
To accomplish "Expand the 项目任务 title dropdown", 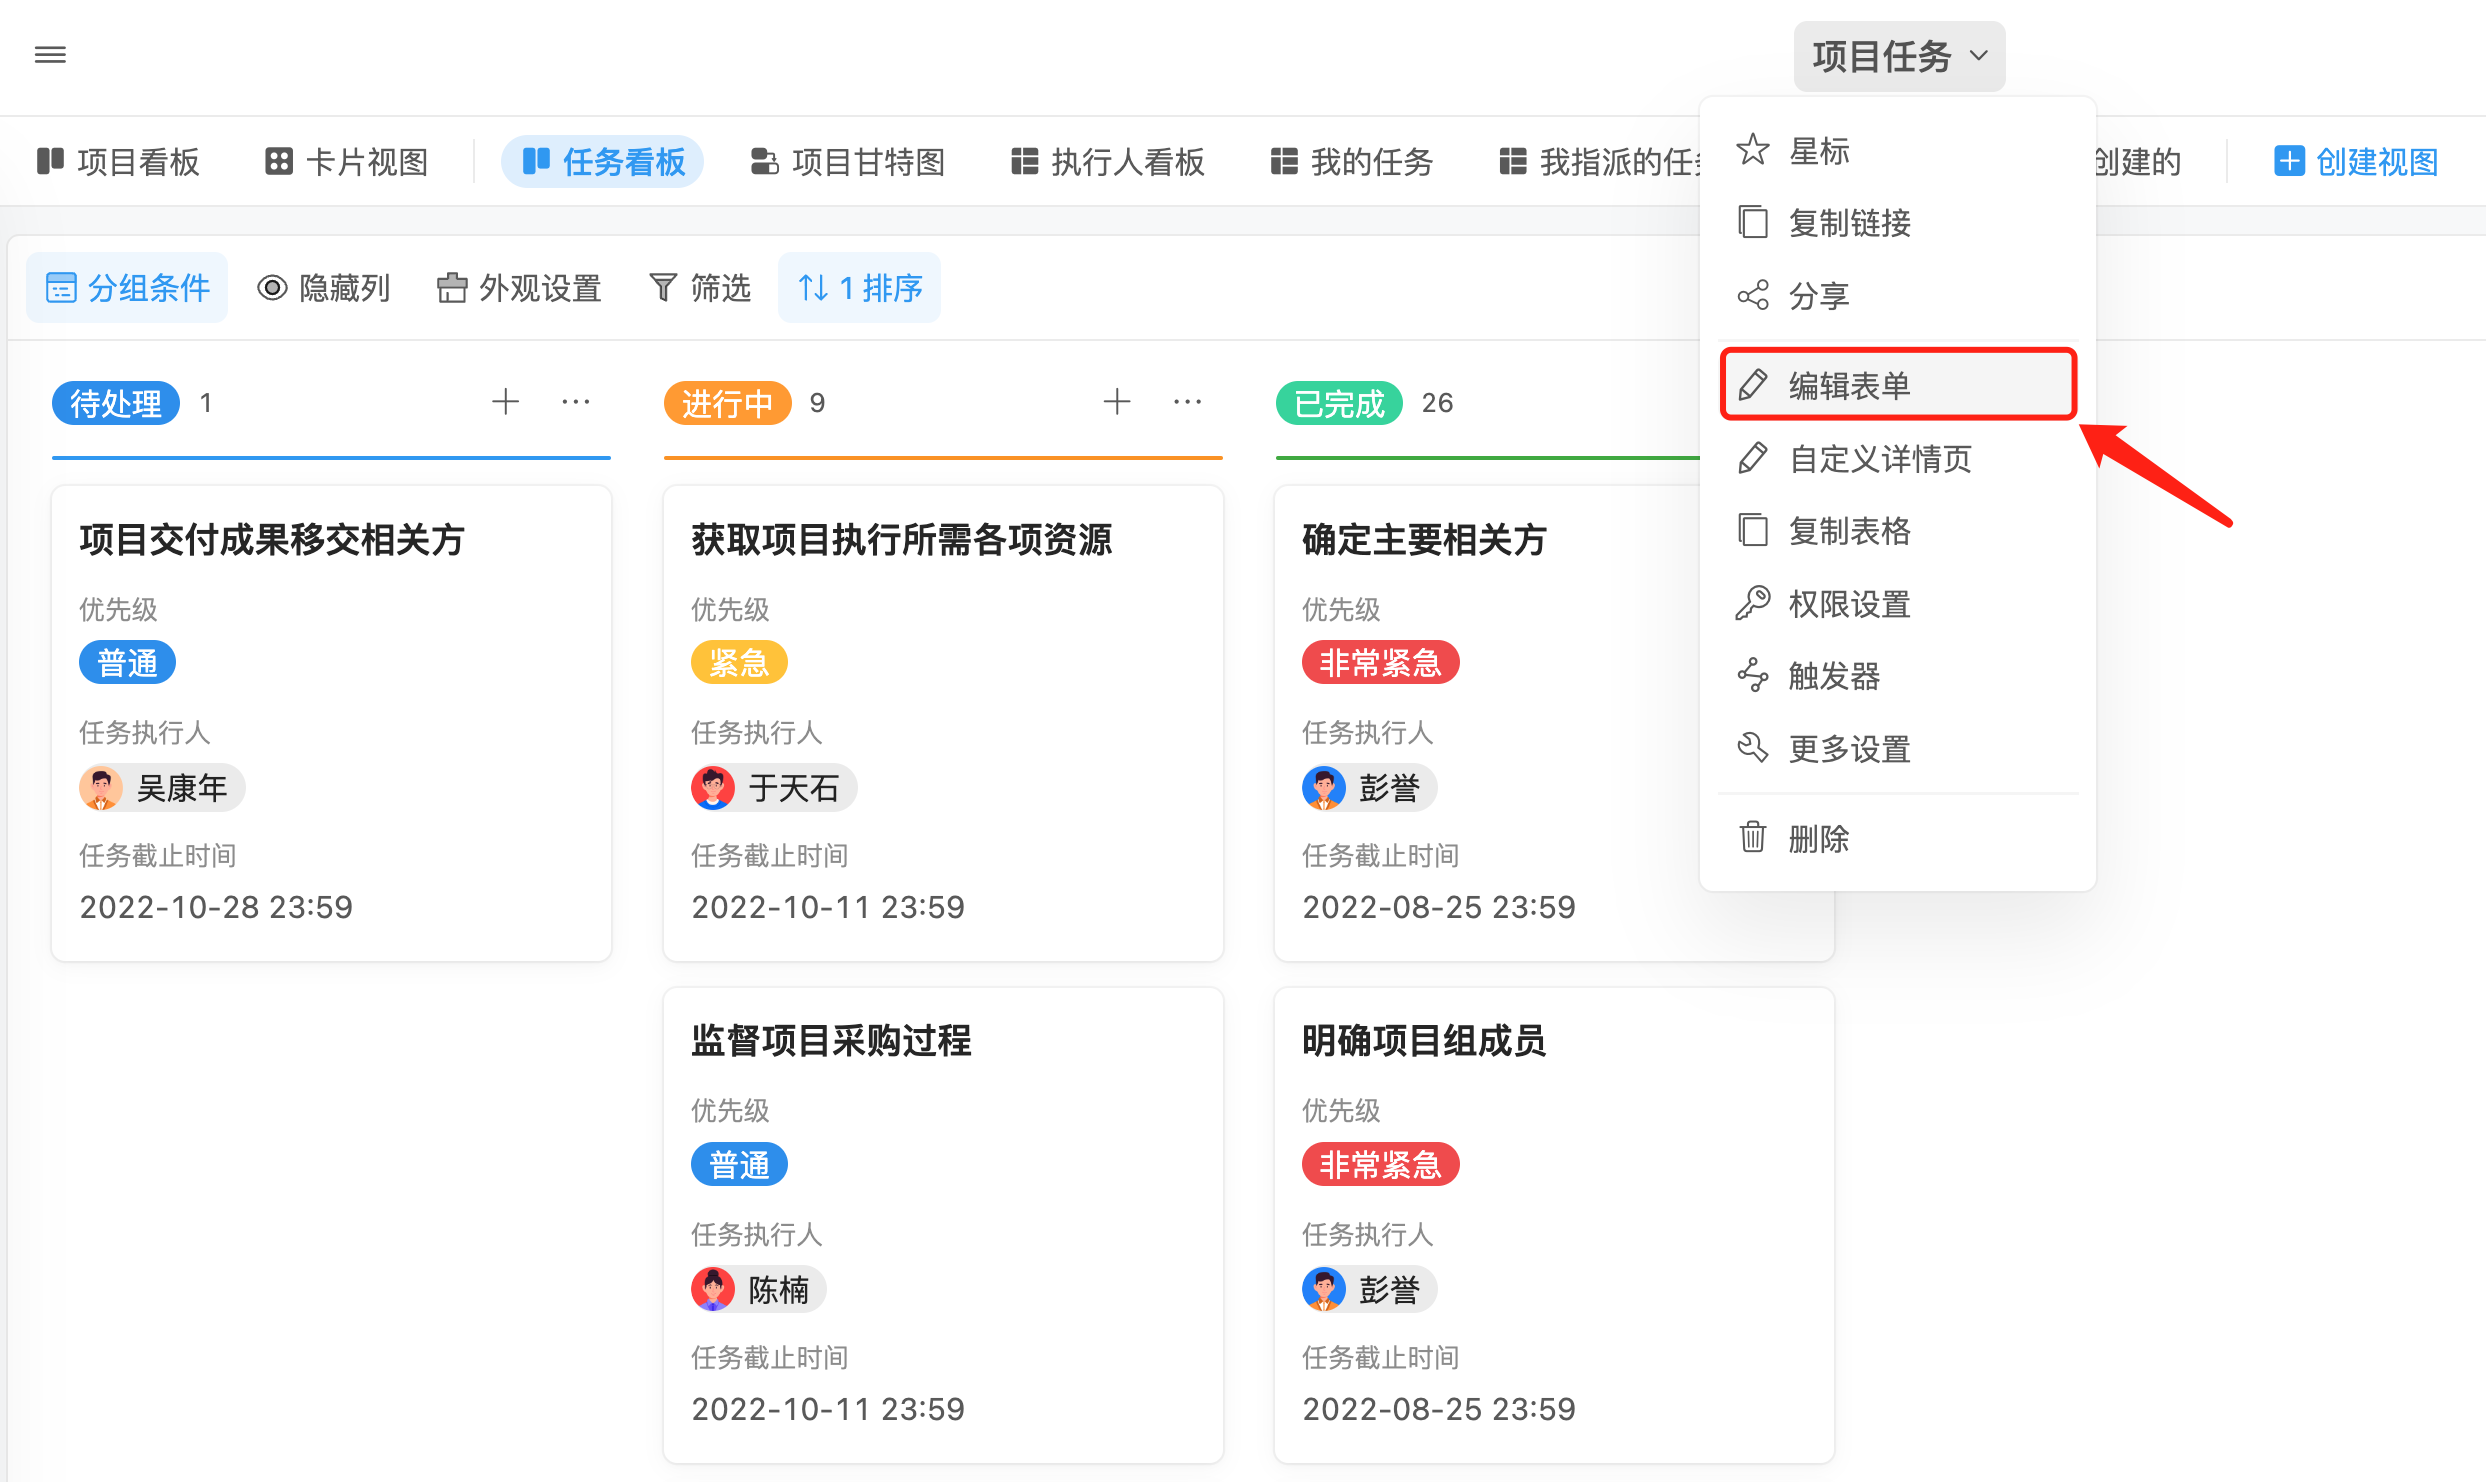I will pos(1899,57).
